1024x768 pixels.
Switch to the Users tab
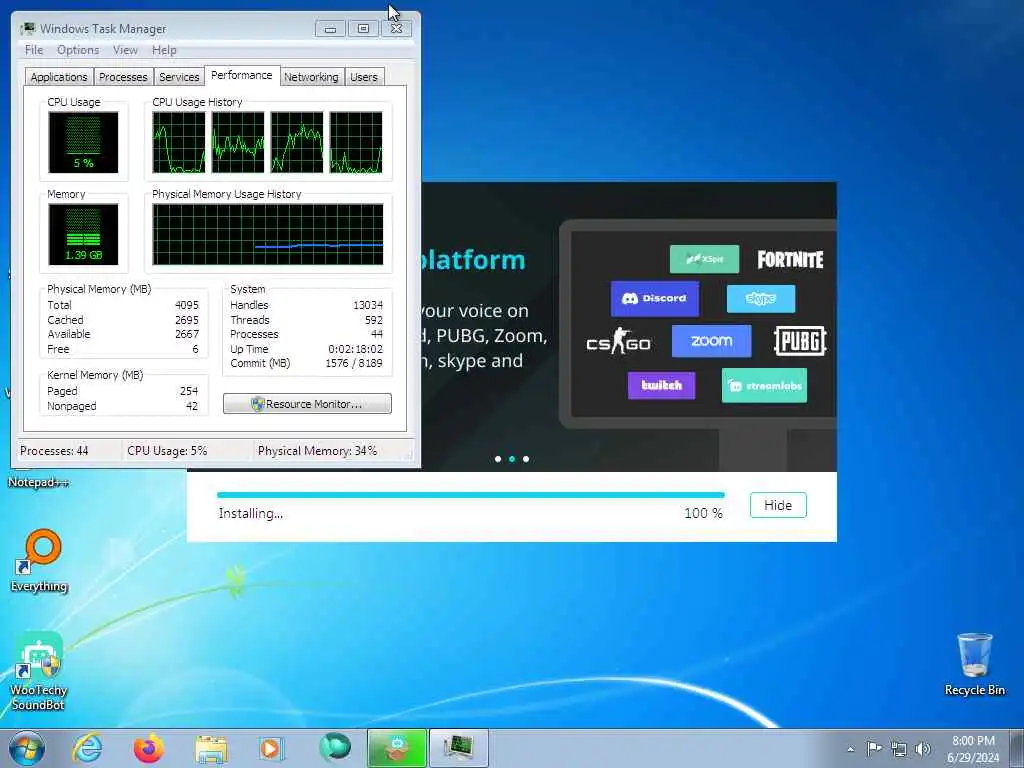tap(364, 77)
